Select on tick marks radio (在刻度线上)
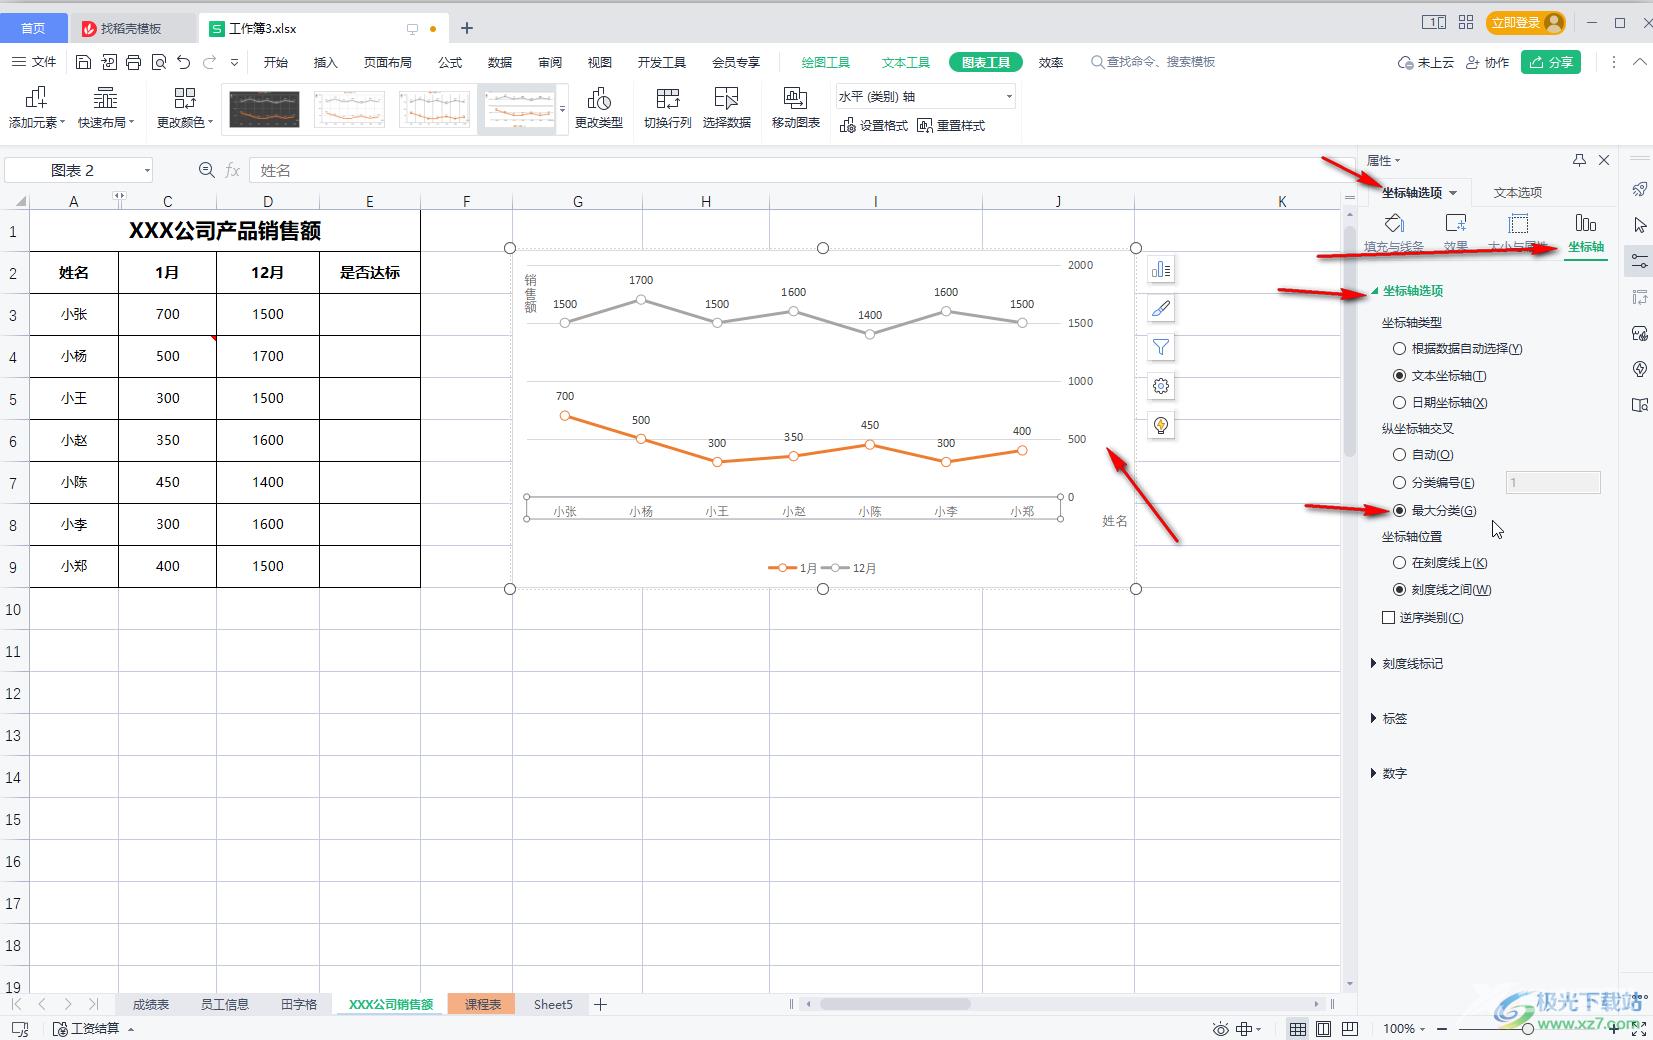Screen dimensions: 1653x1040 tap(1400, 562)
